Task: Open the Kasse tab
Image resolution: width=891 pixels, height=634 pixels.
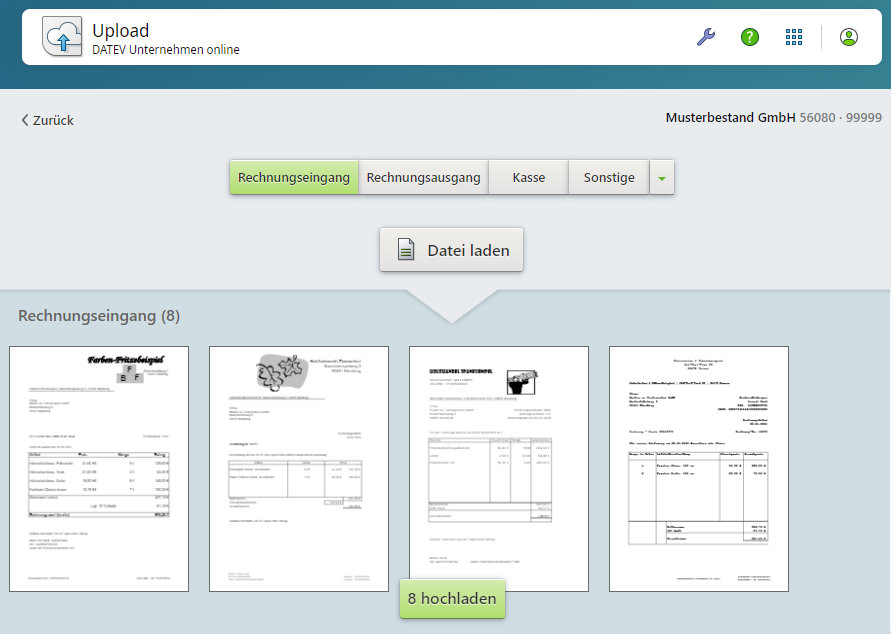Action: [527, 177]
